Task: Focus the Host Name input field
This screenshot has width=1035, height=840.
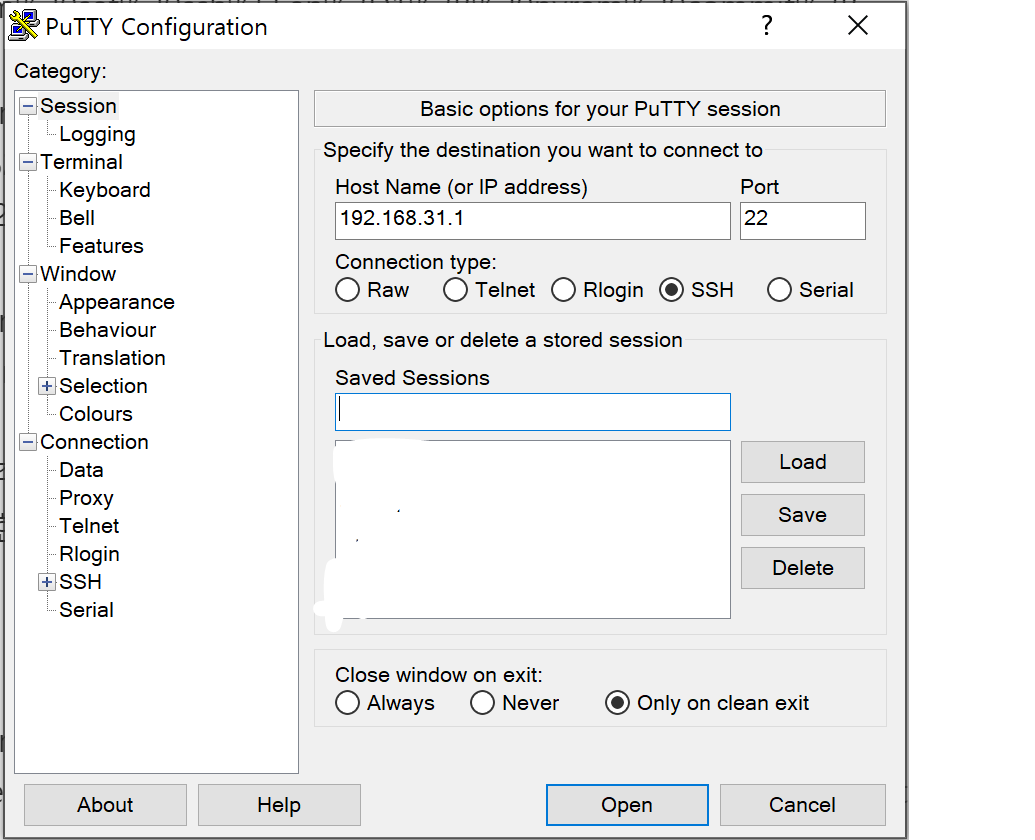Action: (x=533, y=221)
